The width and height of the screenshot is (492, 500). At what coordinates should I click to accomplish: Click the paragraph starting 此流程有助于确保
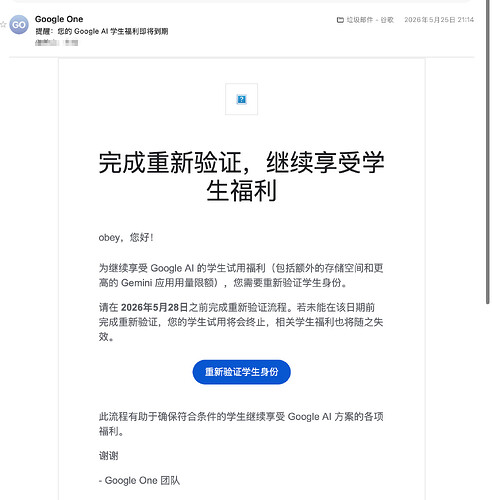click(241, 424)
